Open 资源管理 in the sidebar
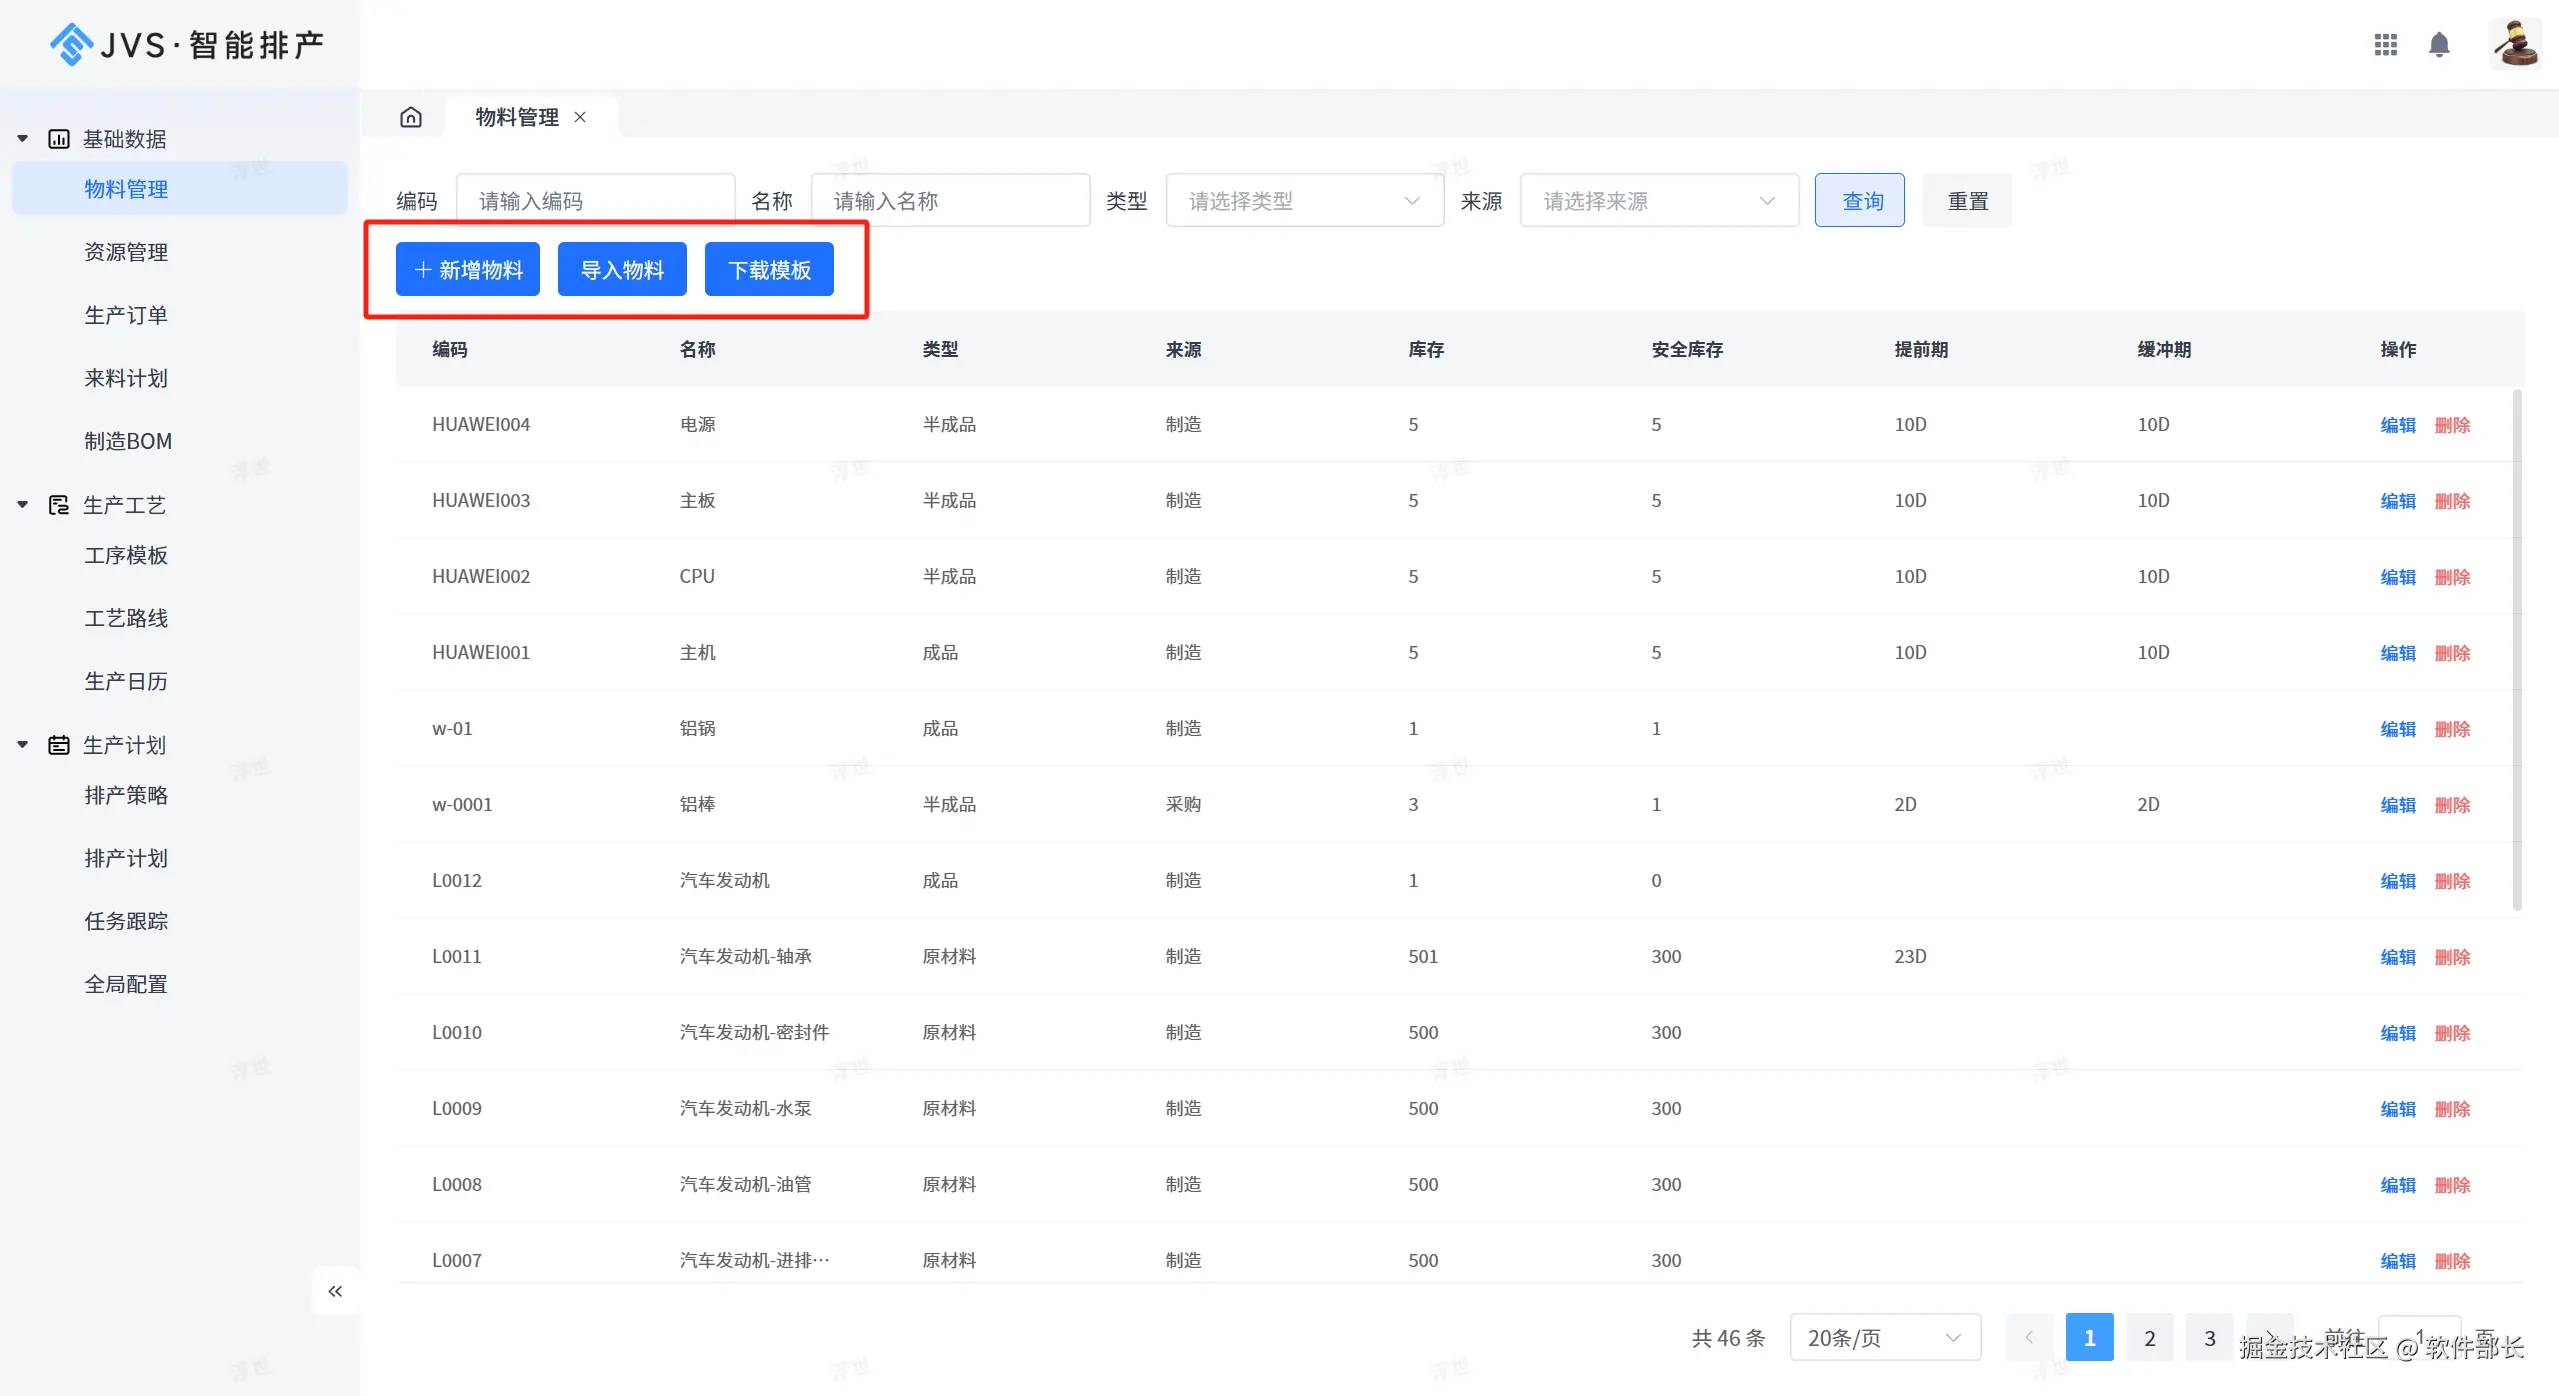This screenshot has height=1396, width=2559. 126,252
